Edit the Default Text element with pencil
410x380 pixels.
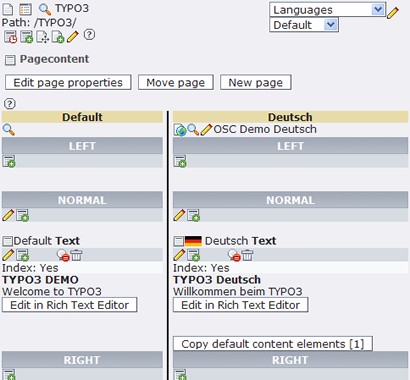click(8, 255)
